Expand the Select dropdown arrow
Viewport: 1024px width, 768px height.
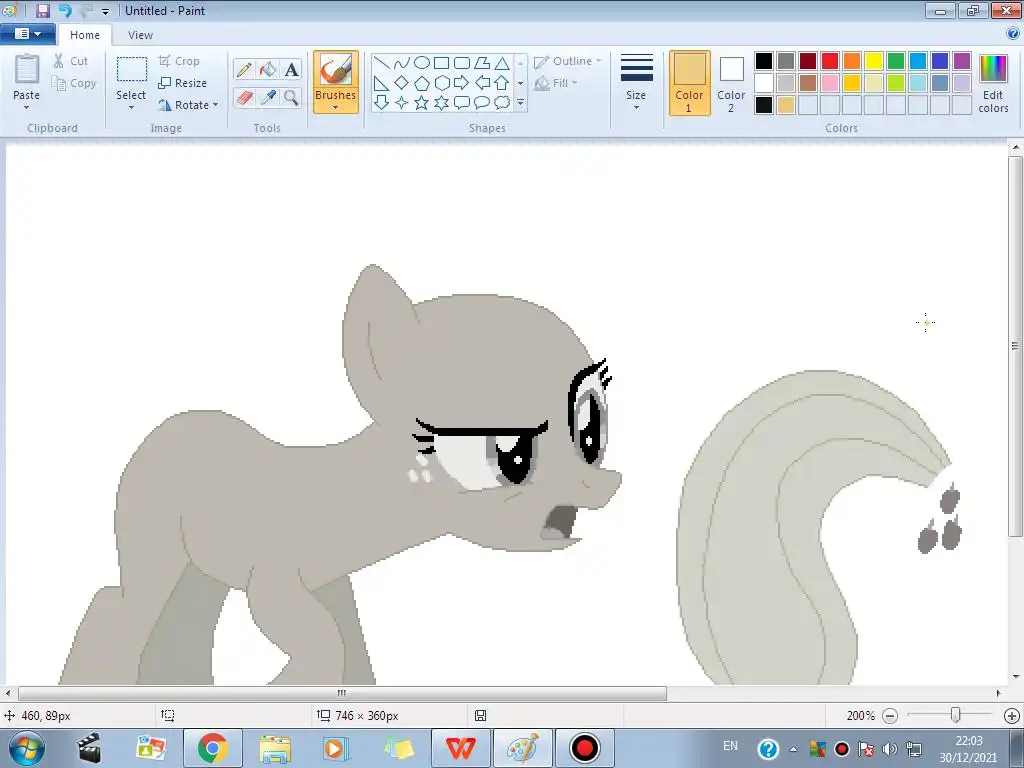(x=131, y=107)
